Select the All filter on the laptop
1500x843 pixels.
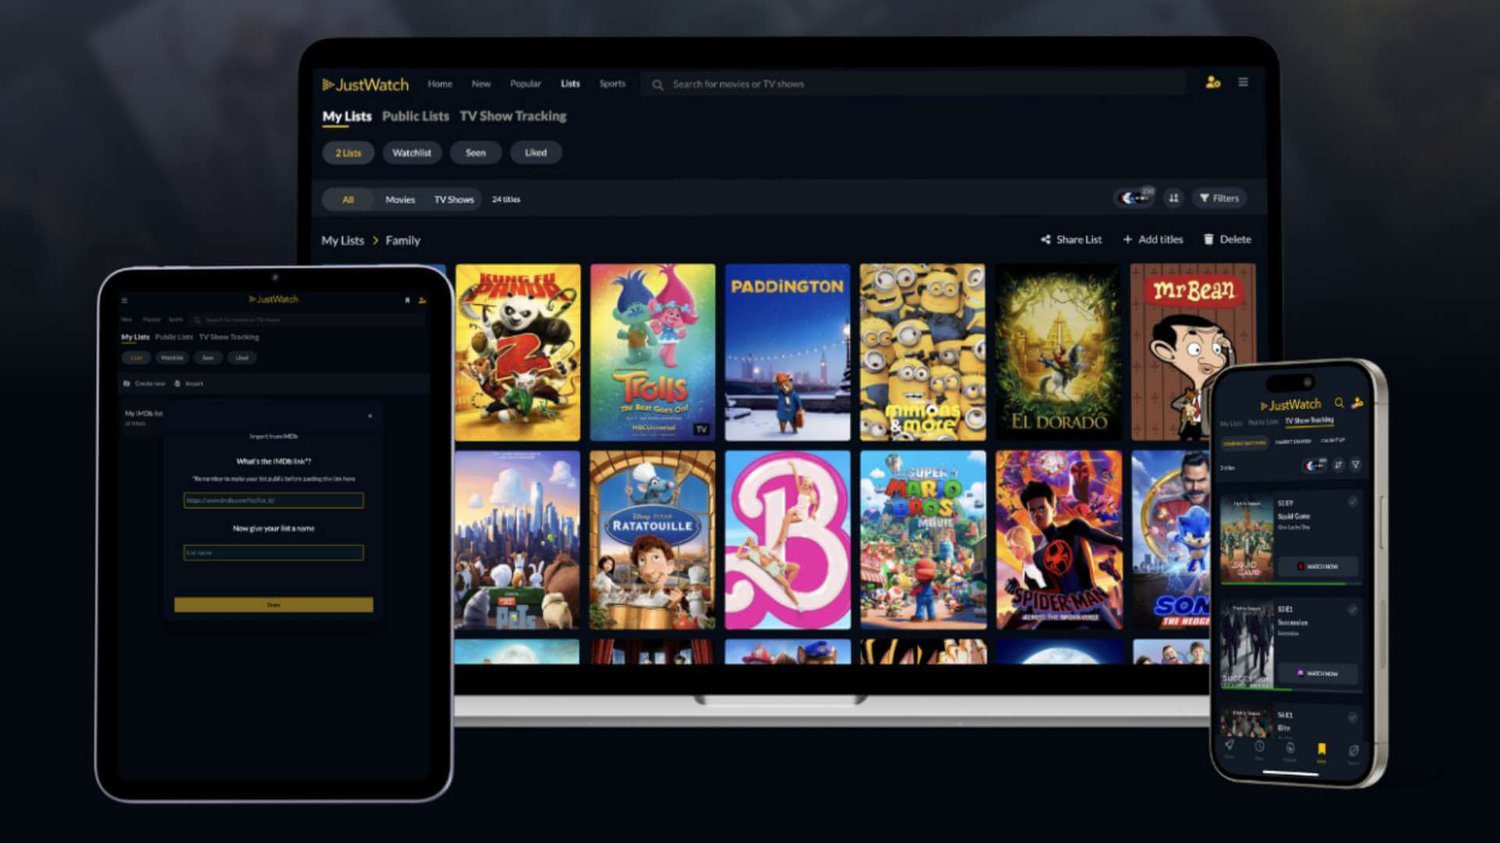tap(348, 200)
